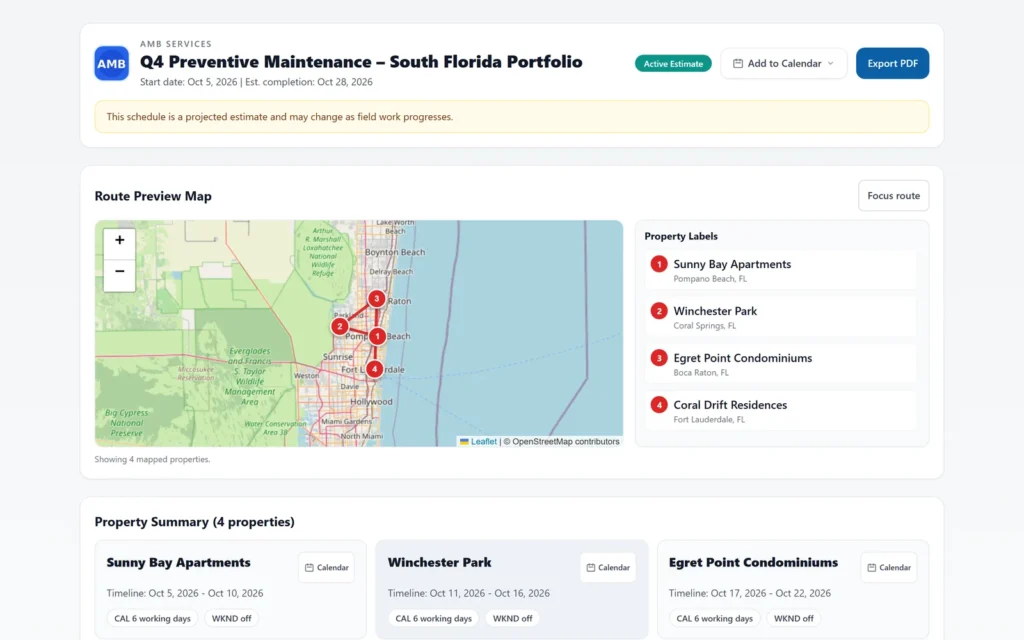Click the Winchester Park card title
The image size is (1024, 640).
click(440, 562)
